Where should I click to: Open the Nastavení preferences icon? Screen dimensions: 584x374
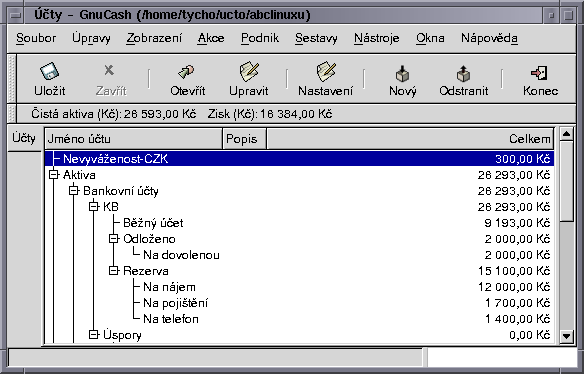point(326,71)
